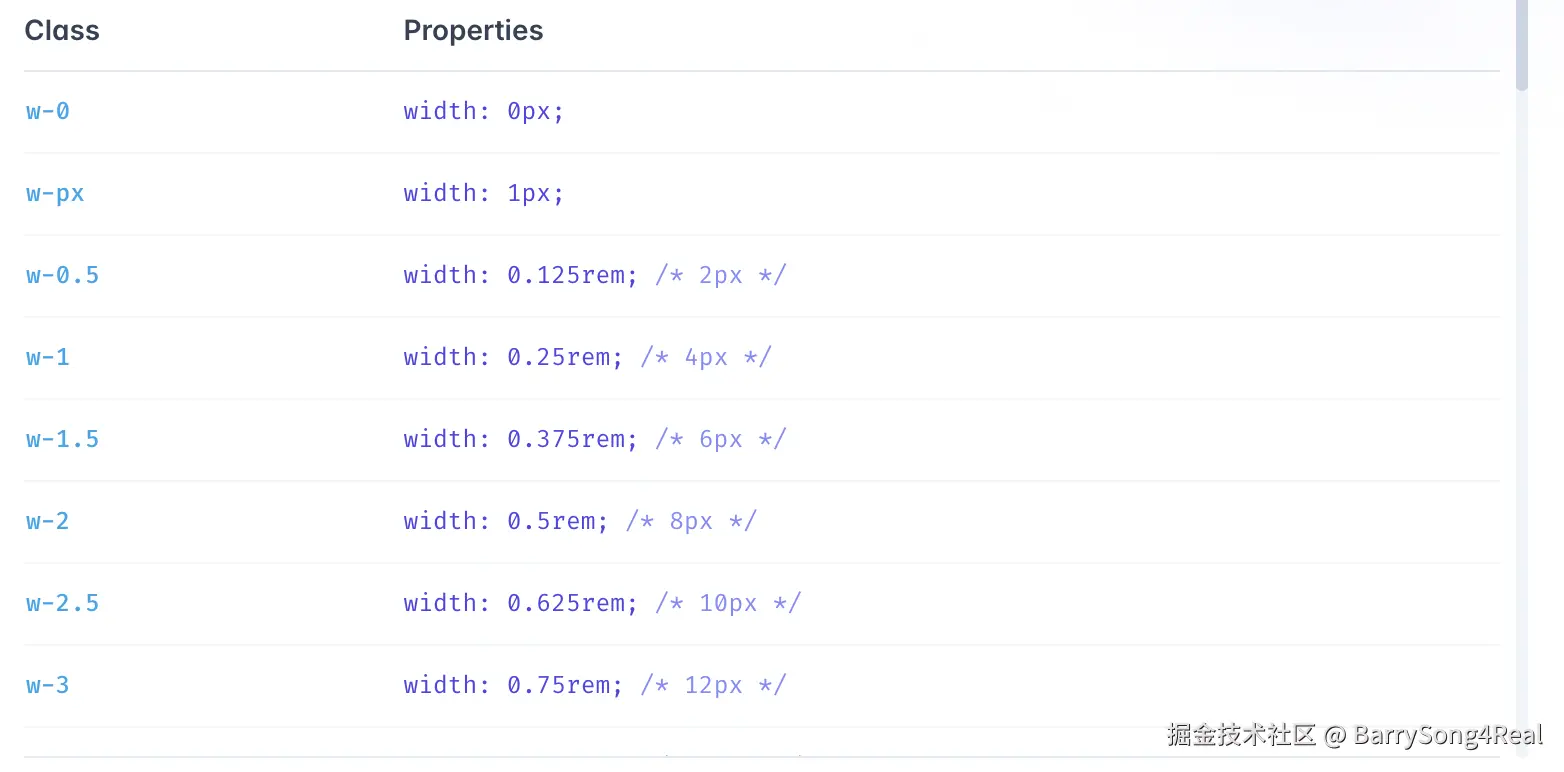
Task: Click the 'width: 0.25rem;' property value
Action: pyautogui.click(x=513, y=357)
